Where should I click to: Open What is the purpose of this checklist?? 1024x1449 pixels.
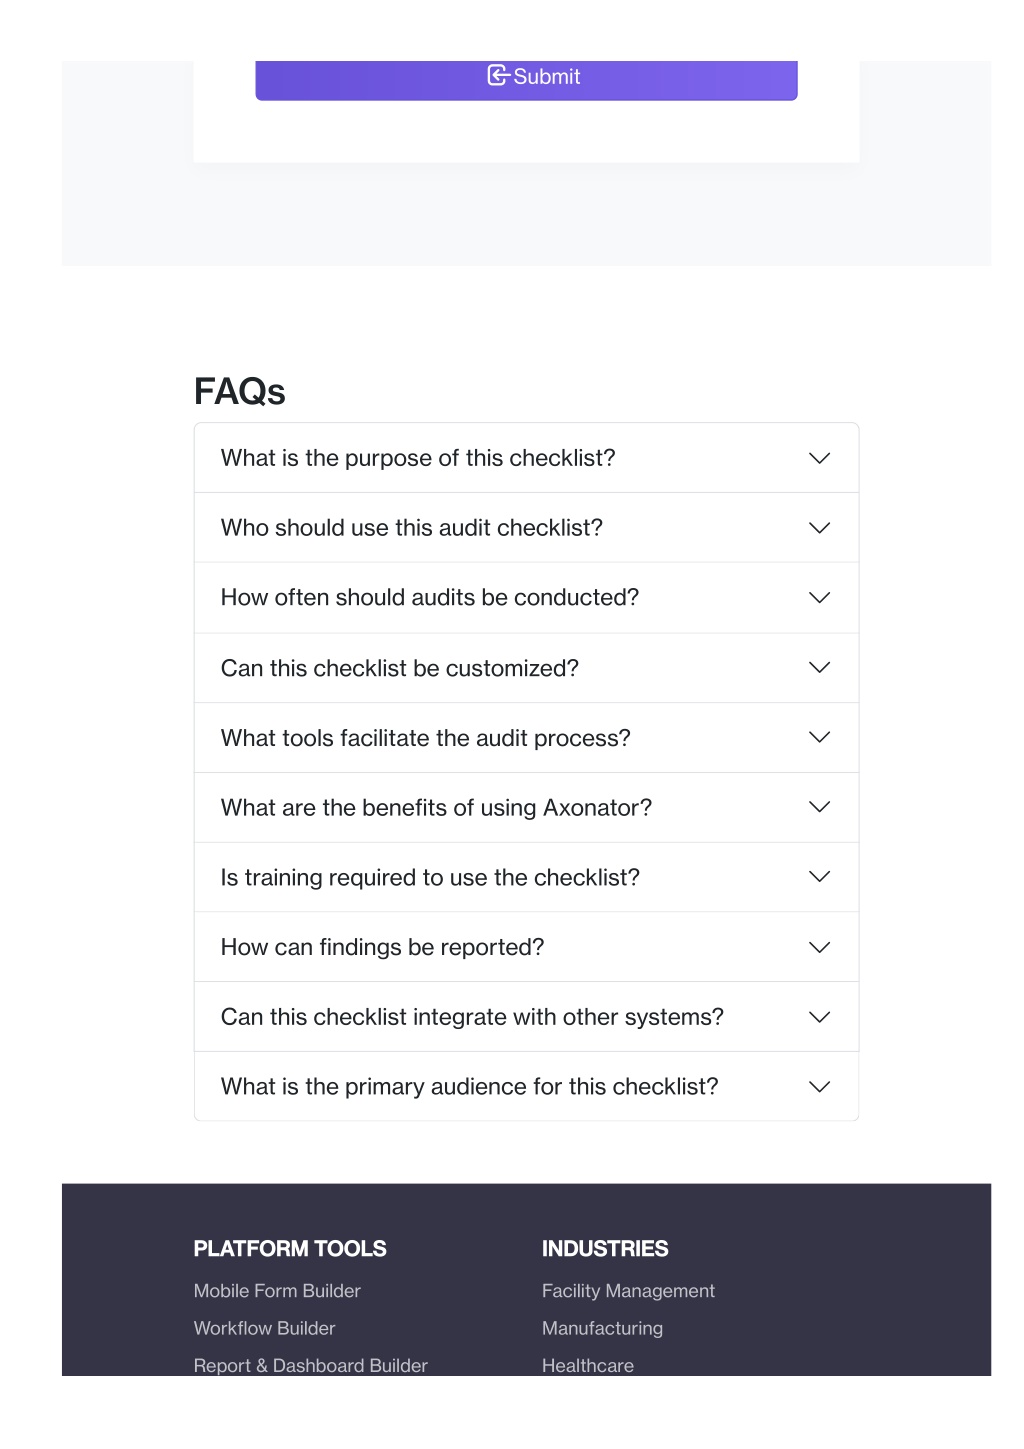(526, 458)
